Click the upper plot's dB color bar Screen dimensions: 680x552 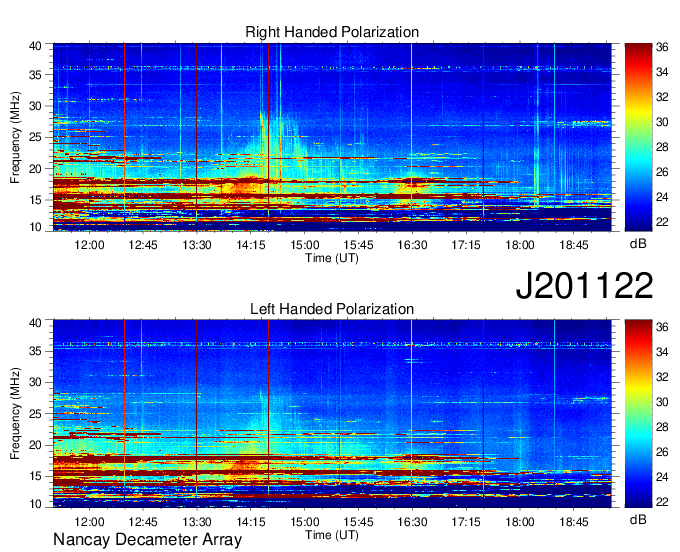638,137
